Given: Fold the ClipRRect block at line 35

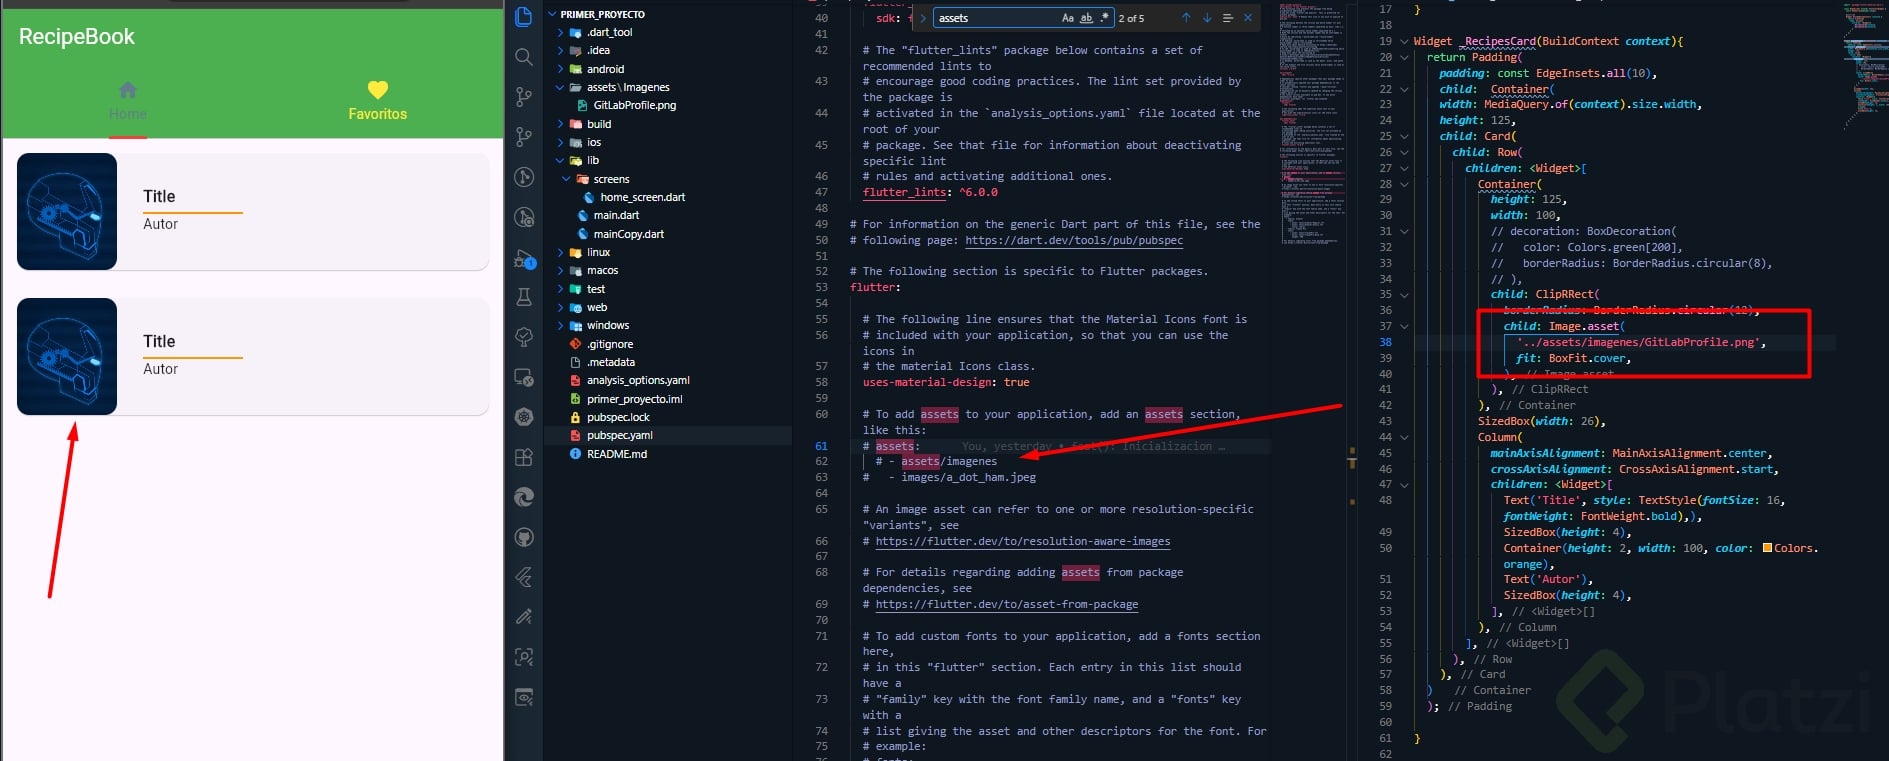Looking at the screenshot, I should [x=1404, y=294].
